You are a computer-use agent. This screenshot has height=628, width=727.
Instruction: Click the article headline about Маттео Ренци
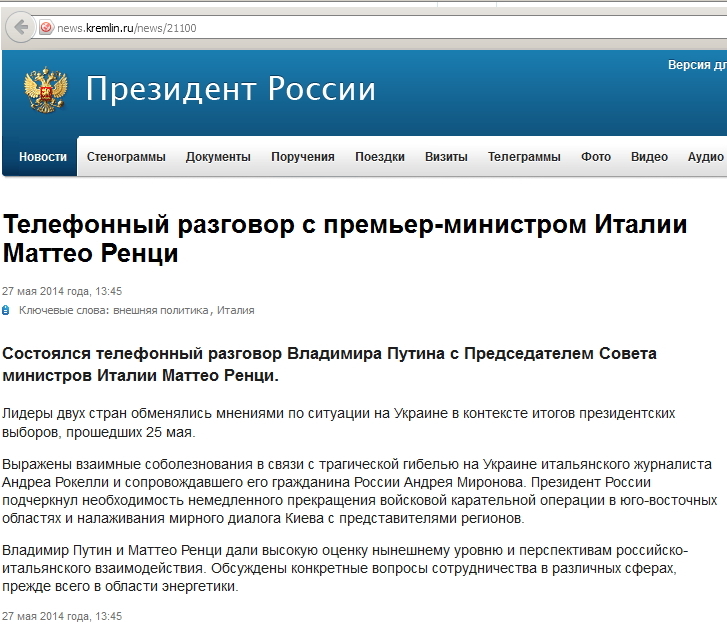pos(345,238)
